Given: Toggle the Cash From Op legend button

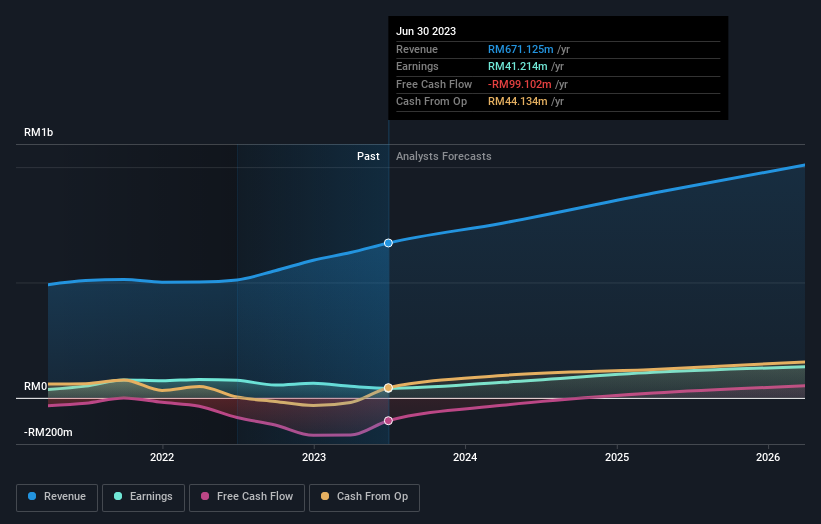Looking at the screenshot, I should pyautogui.click(x=364, y=497).
